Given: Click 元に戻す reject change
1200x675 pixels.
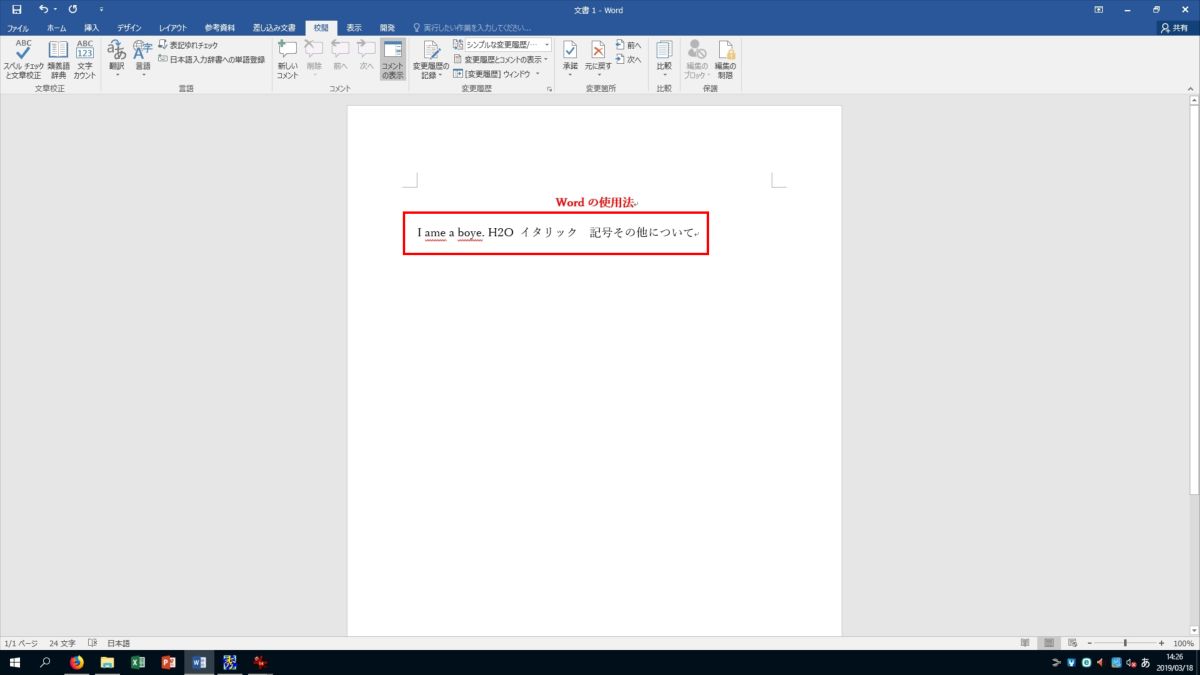Looking at the screenshot, I should click(x=597, y=60).
